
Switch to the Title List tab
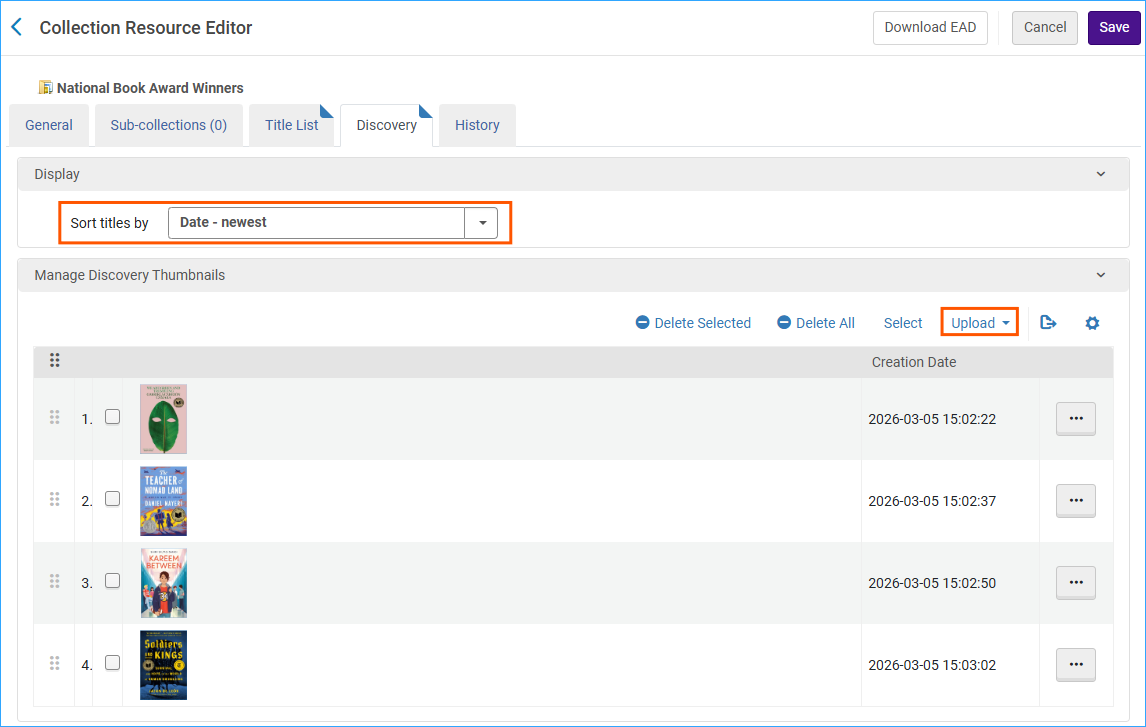(x=291, y=125)
